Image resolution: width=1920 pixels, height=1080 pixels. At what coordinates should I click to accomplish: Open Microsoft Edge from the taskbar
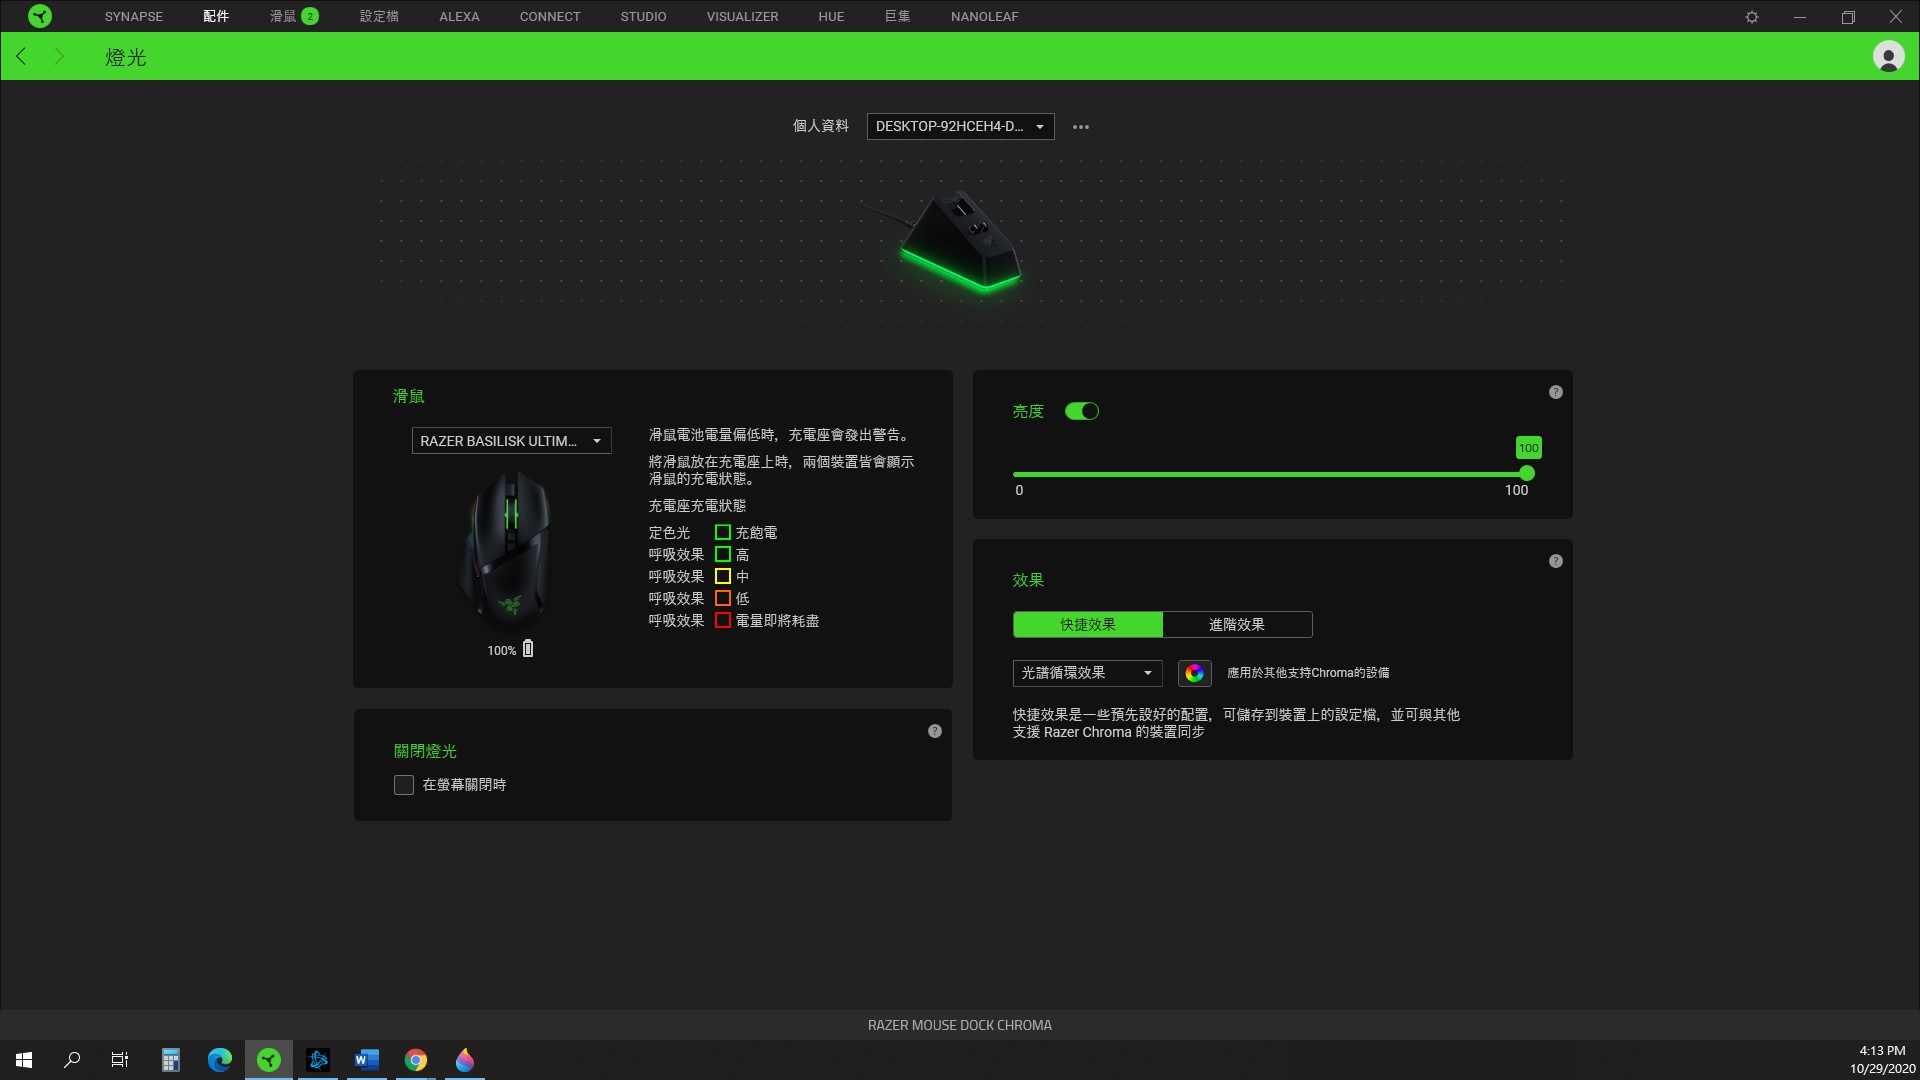[x=220, y=1060]
